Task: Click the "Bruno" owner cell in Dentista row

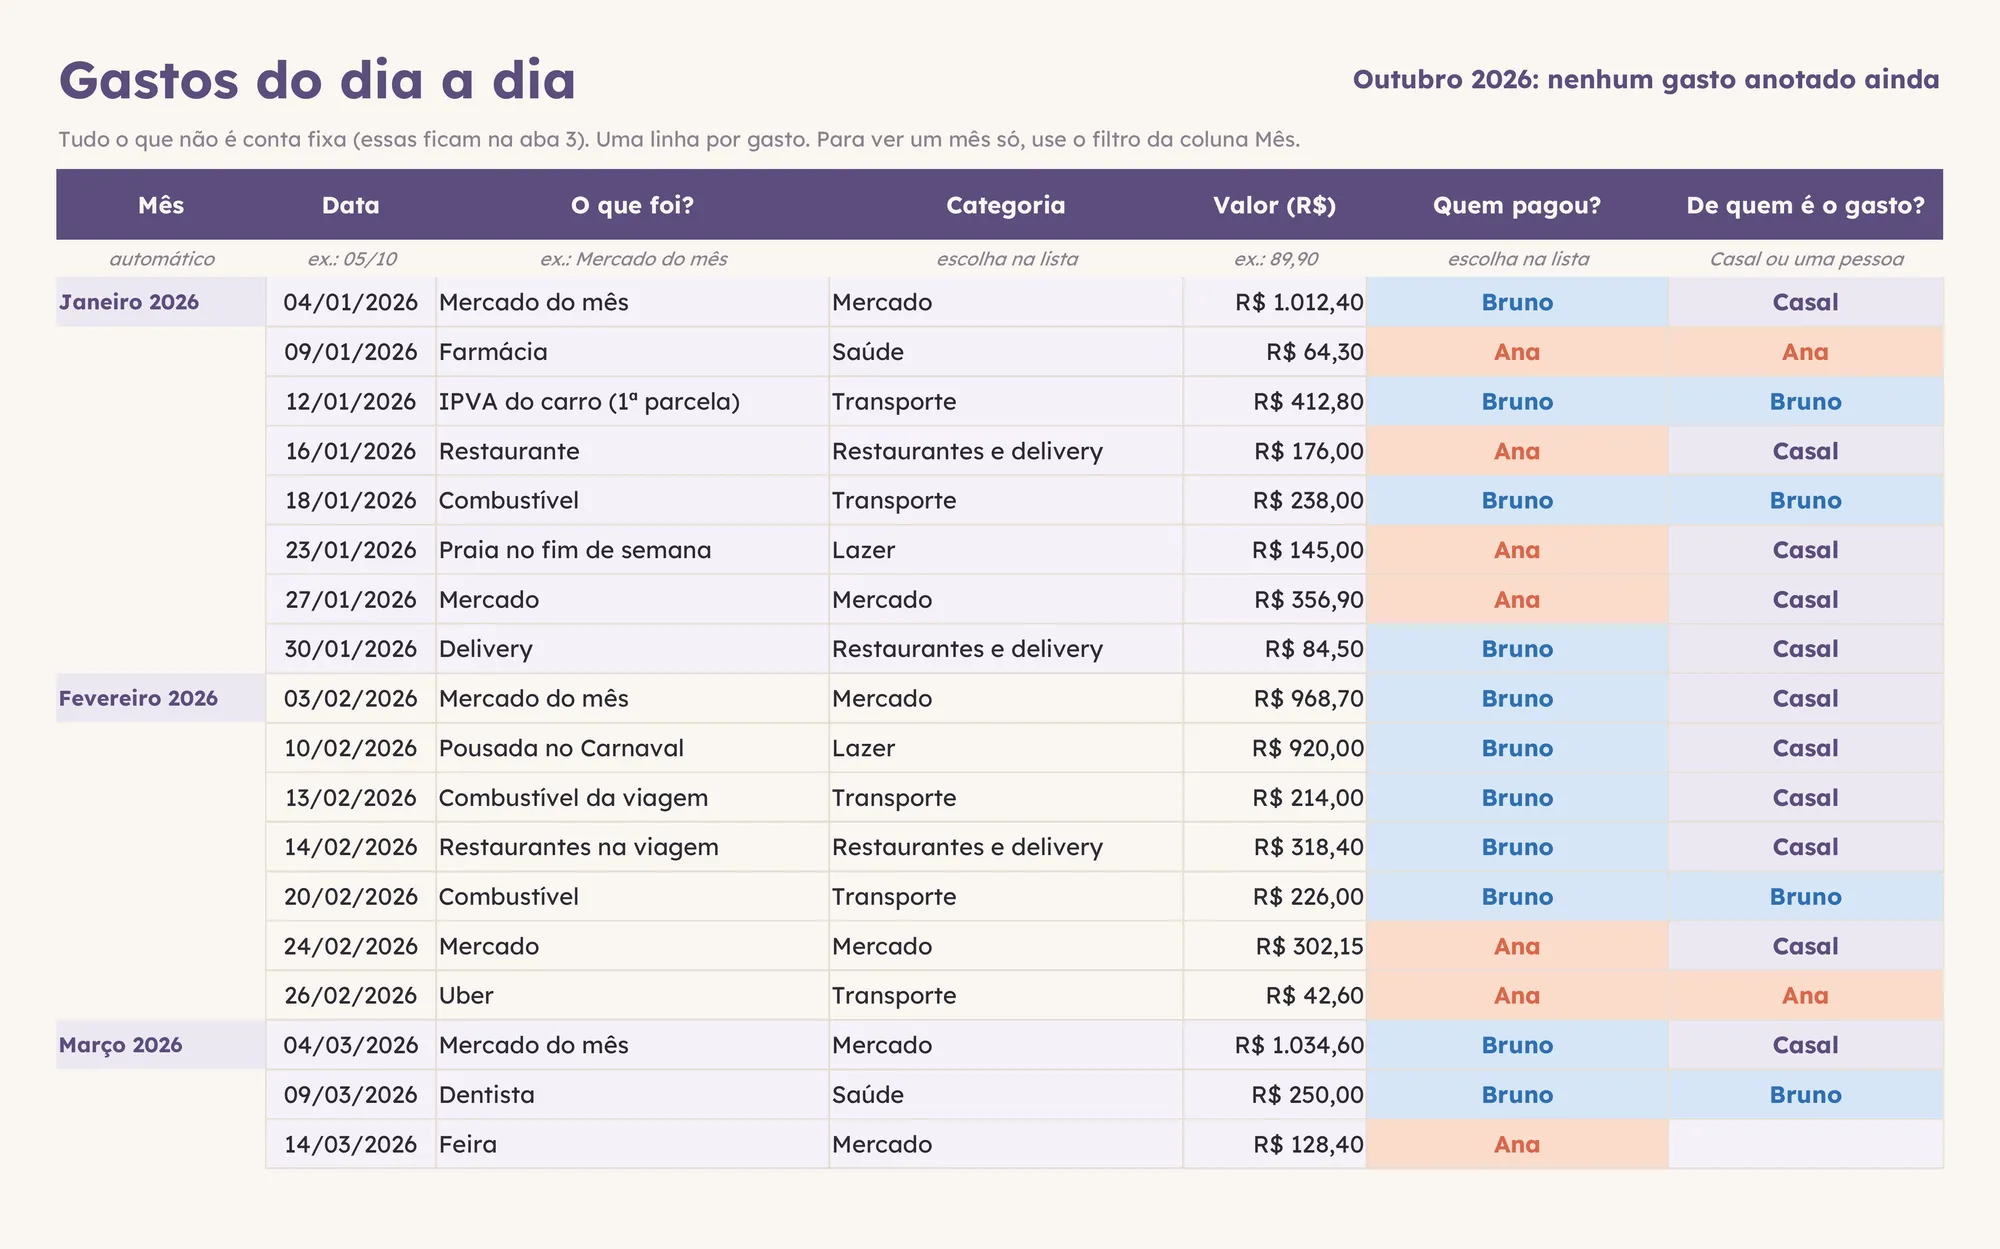Action: (x=1805, y=1094)
